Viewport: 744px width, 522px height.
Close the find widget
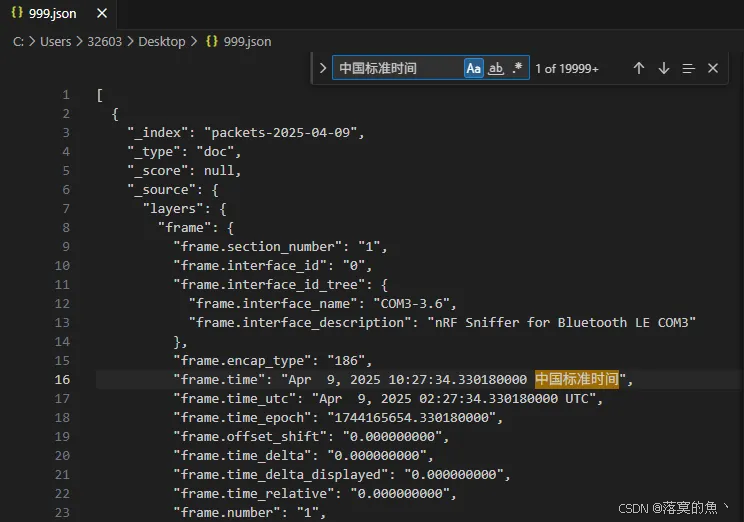713,68
